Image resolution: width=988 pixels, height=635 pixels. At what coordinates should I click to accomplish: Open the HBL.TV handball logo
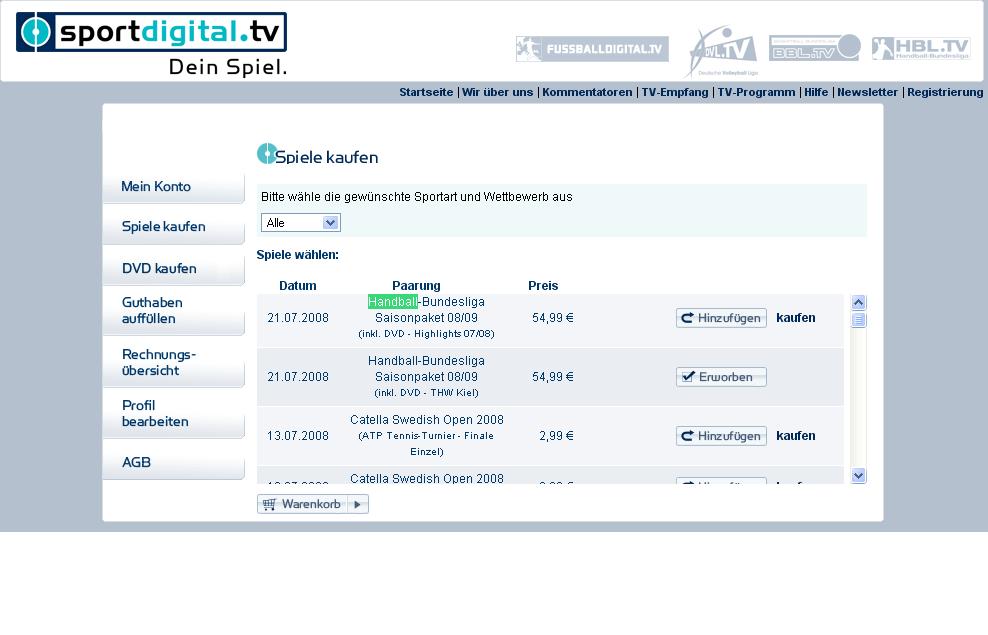(921, 48)
